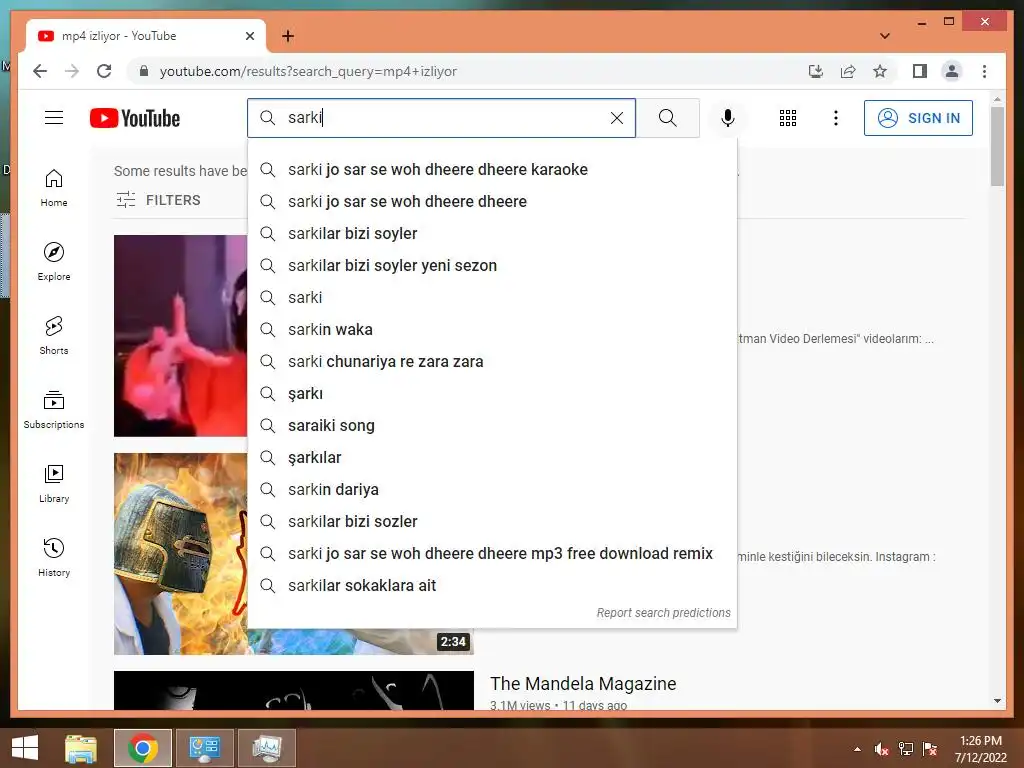Toggle Chrome side panel icon
Screen dimensions: 1024x768
920,71
